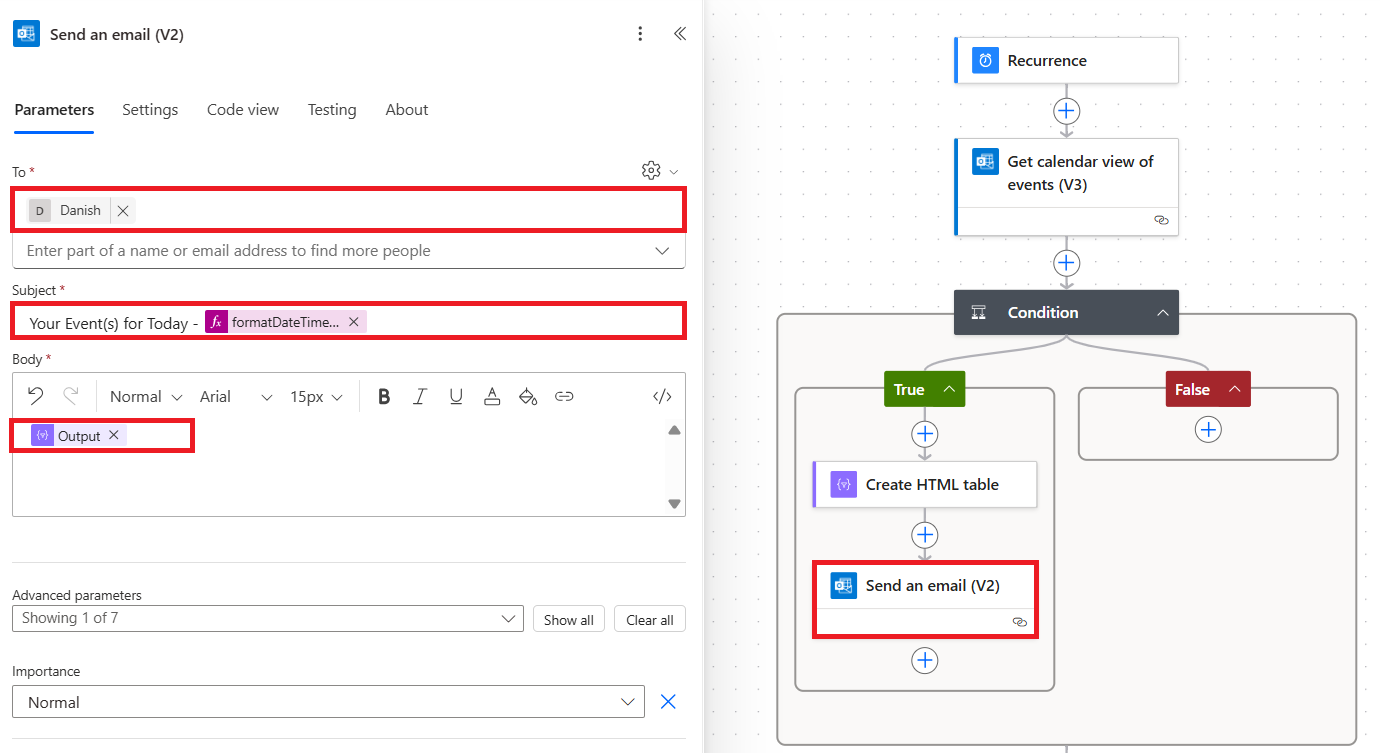Open the settings gear on the To field
This screenshot has width=1380, height=753.
(x=651, y=171)
